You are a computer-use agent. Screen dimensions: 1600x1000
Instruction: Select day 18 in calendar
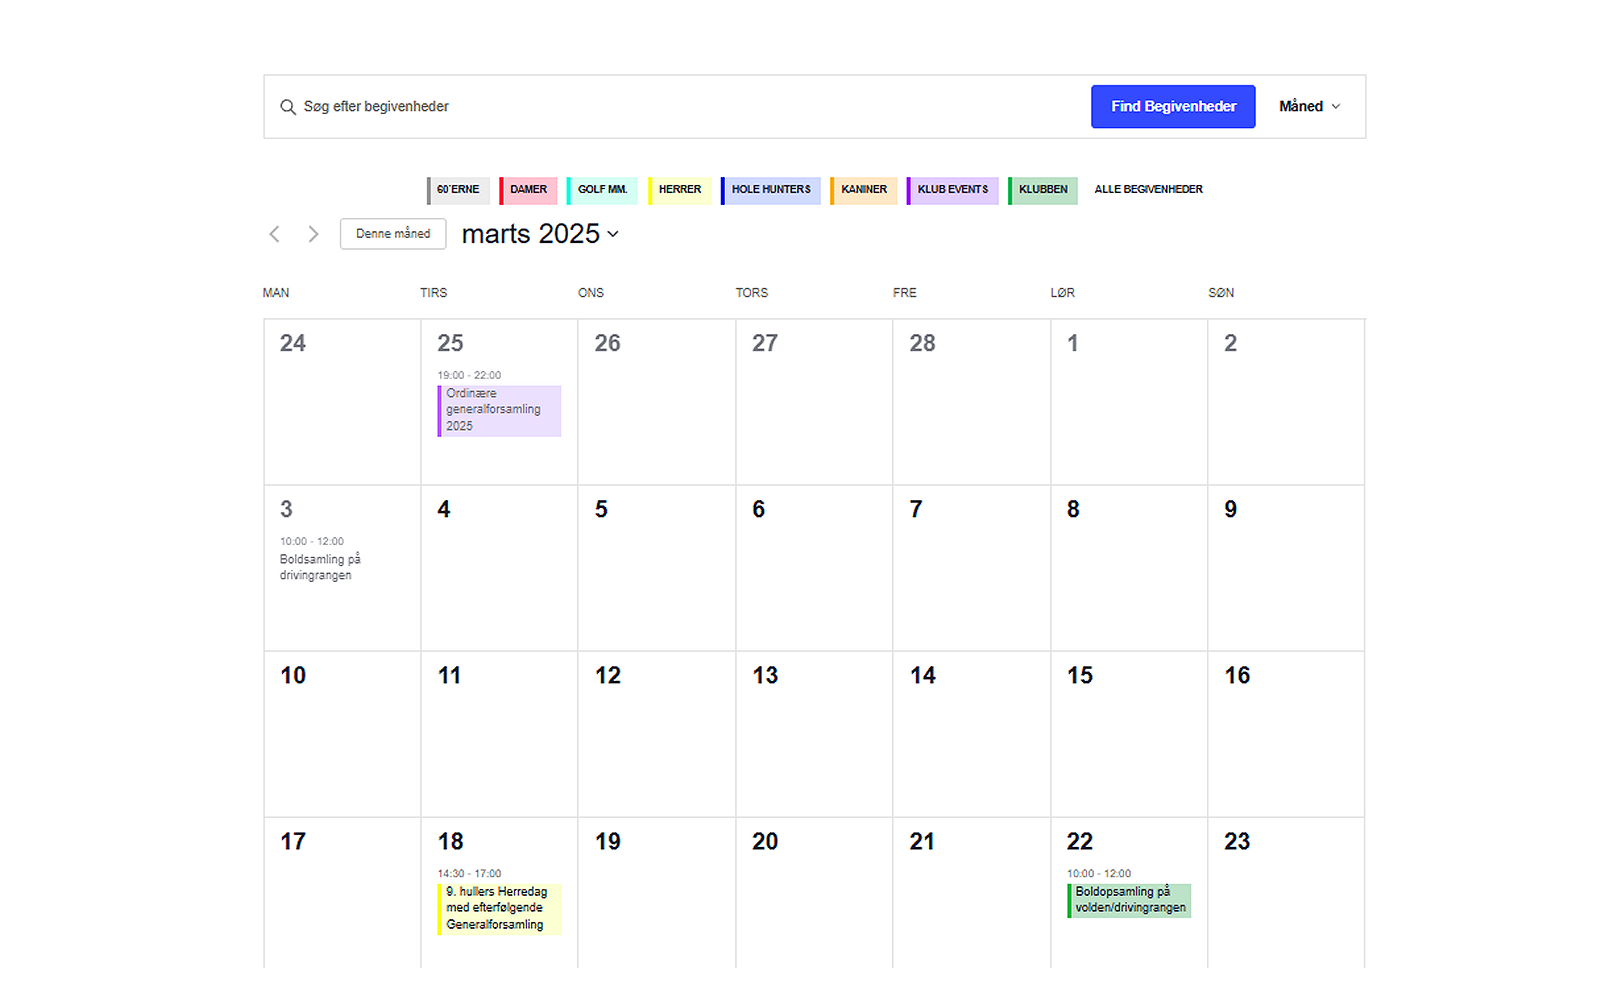450,842
